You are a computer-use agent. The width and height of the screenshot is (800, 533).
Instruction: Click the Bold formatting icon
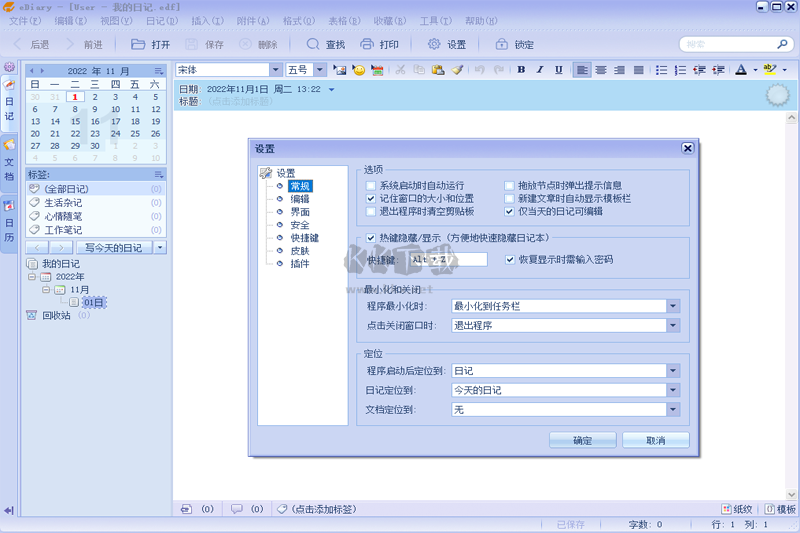point(521,70)
